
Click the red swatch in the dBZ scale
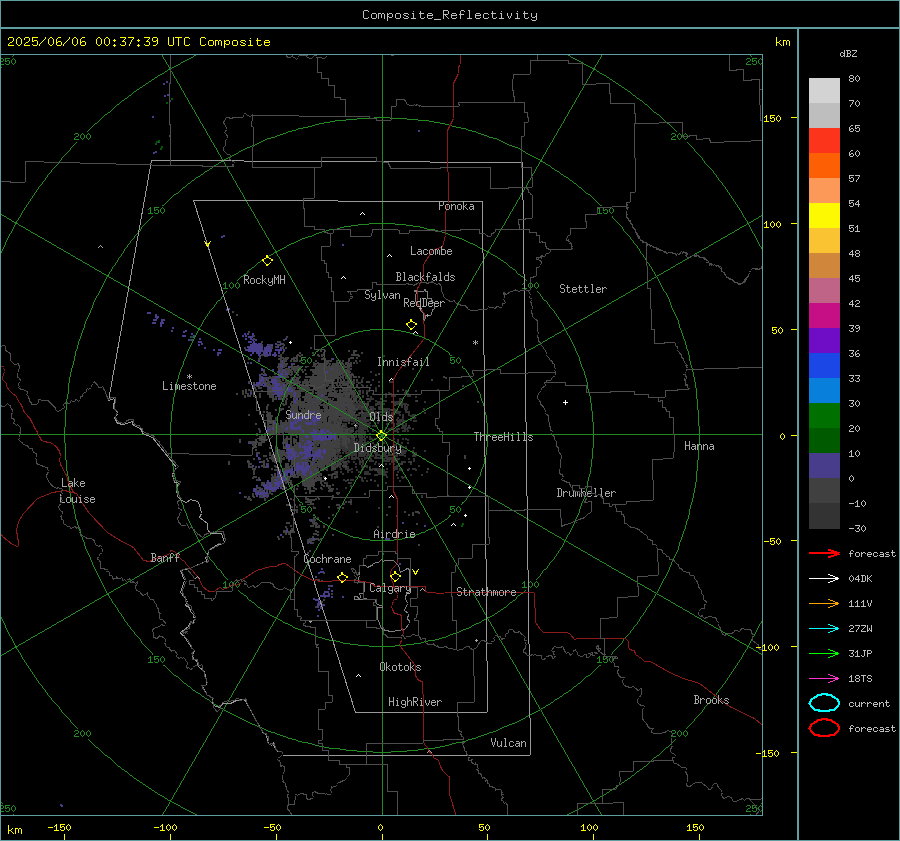pyautogui.click(x=824, y=141)
